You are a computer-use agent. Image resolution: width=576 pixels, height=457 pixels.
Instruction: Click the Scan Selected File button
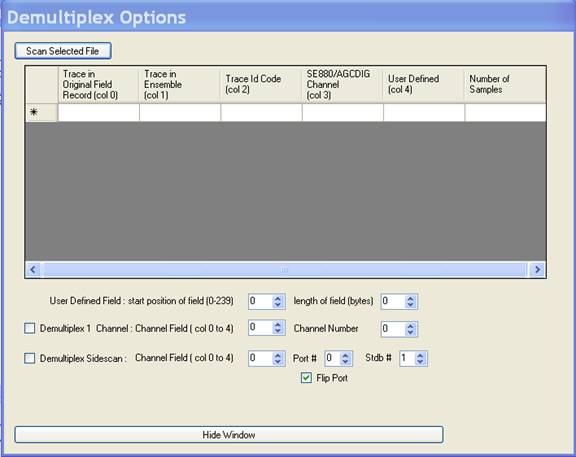63,51
